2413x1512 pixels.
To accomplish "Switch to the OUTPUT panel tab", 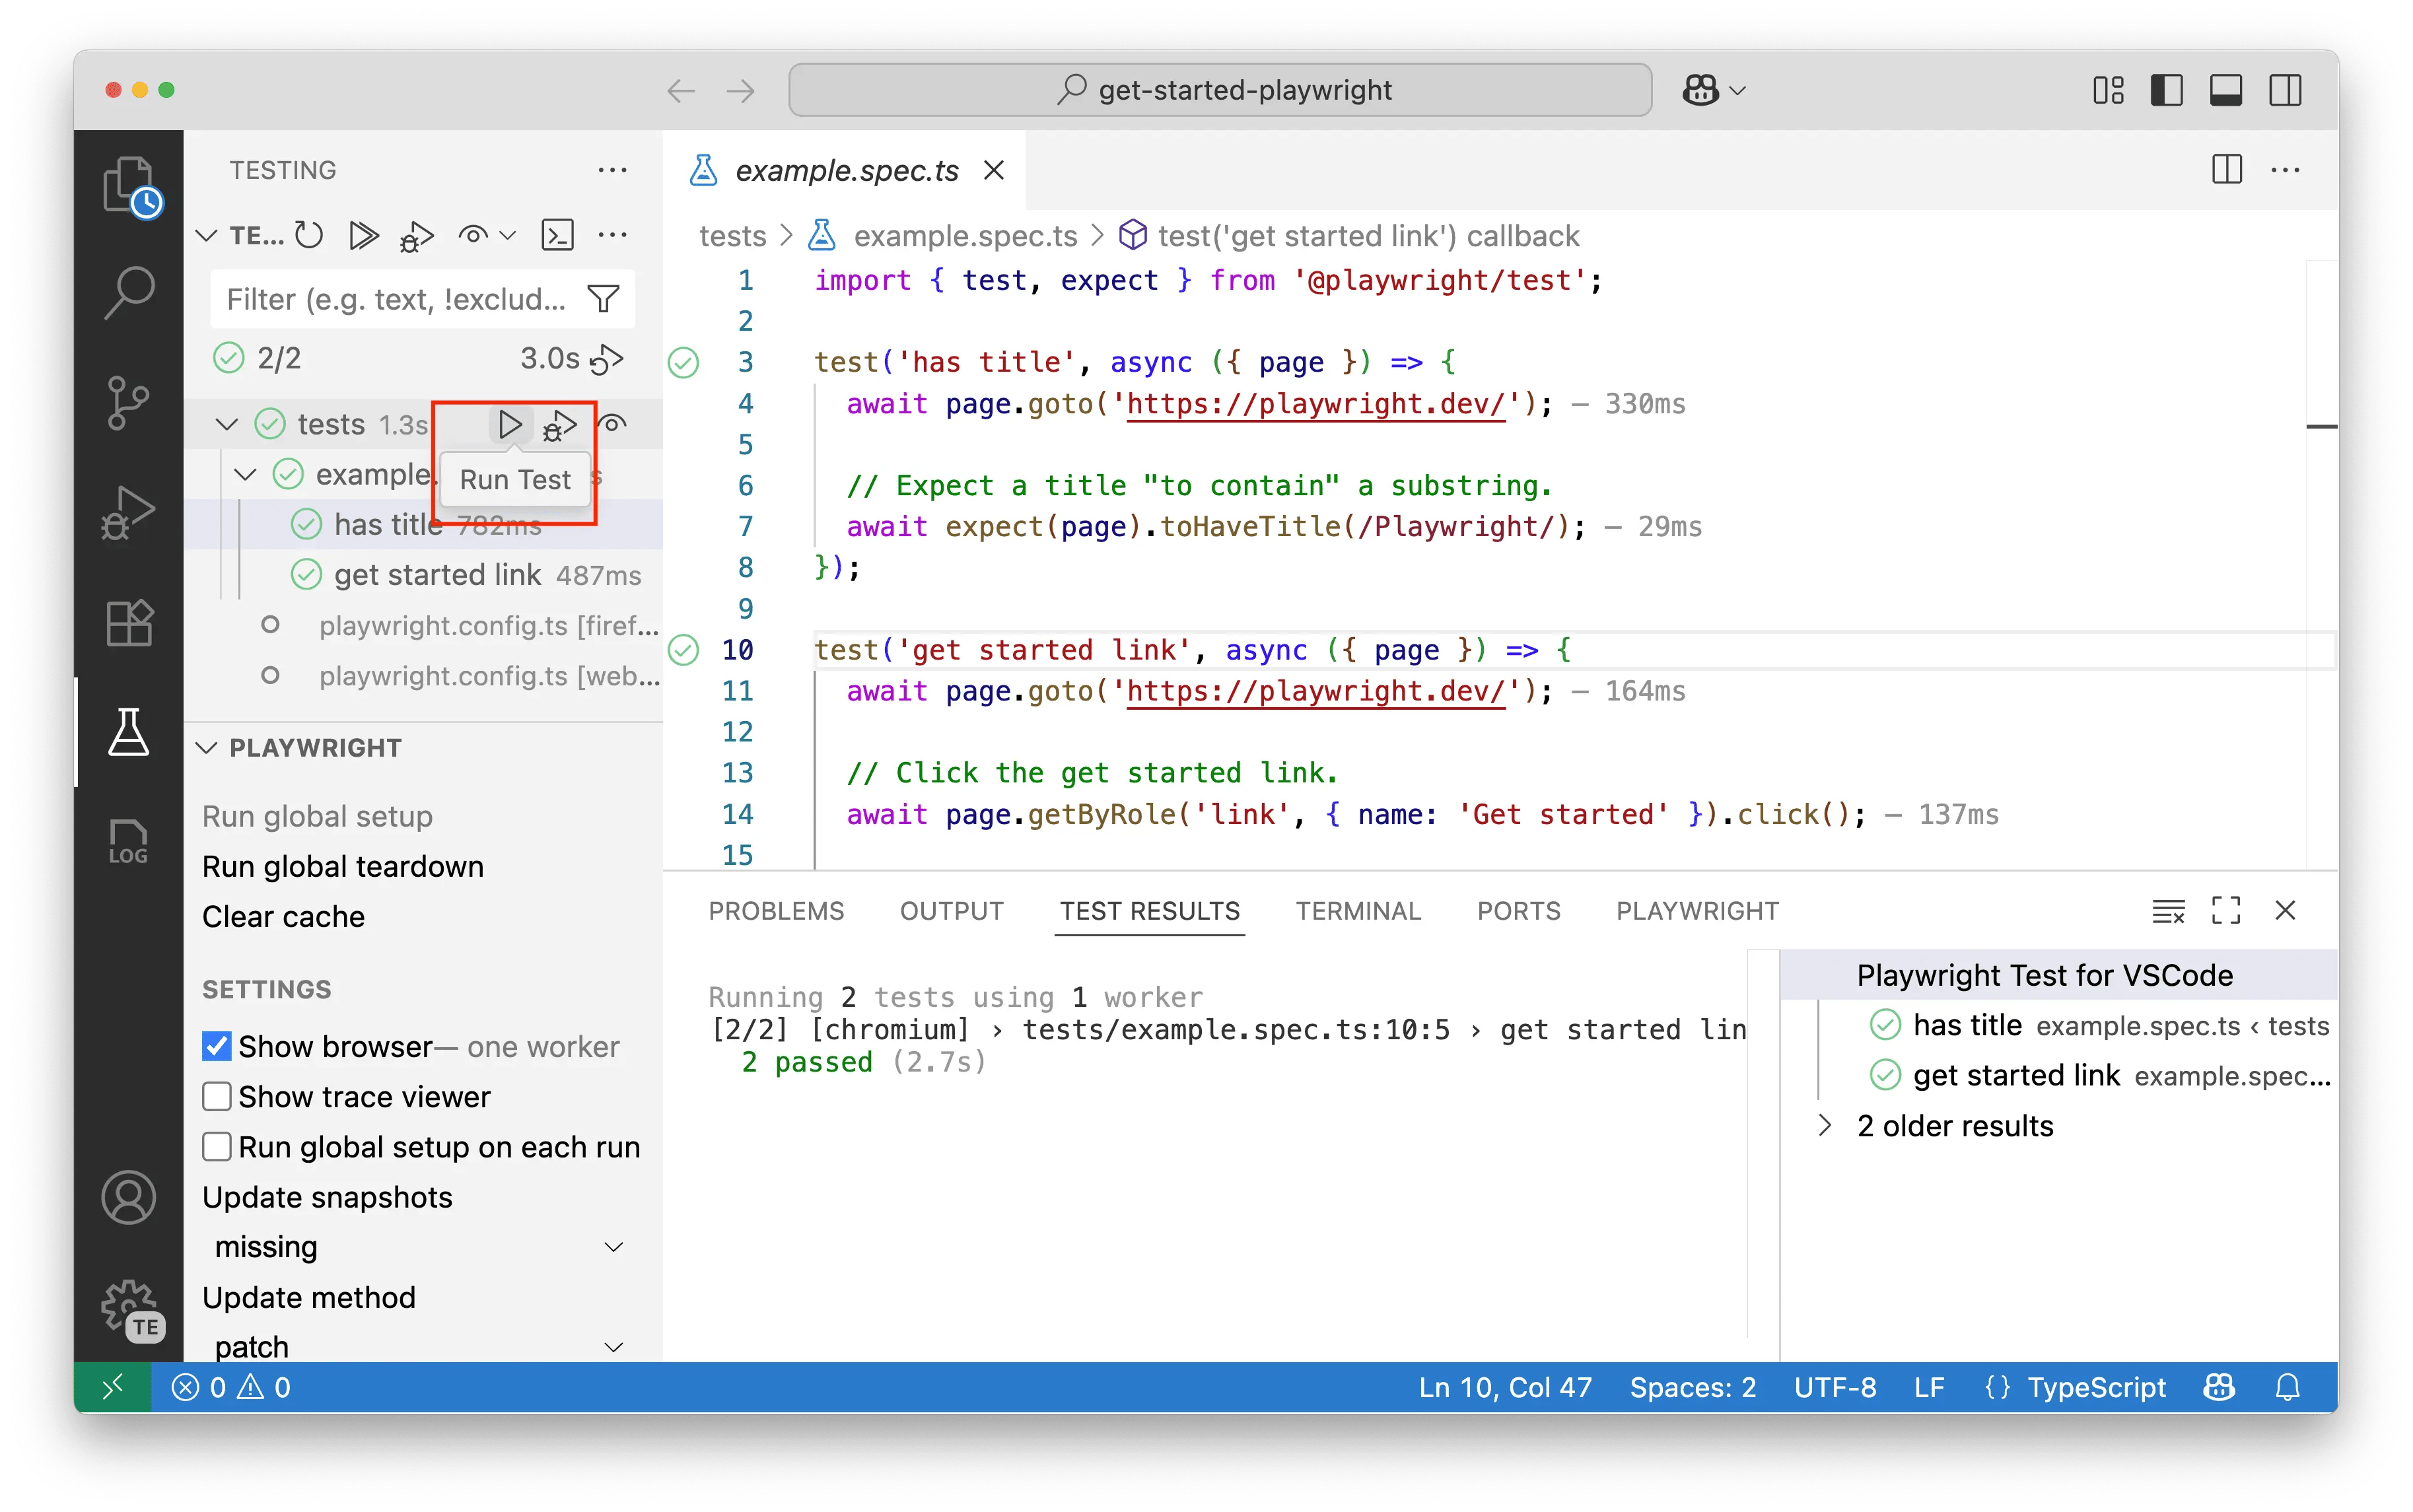I will [951, 911].
